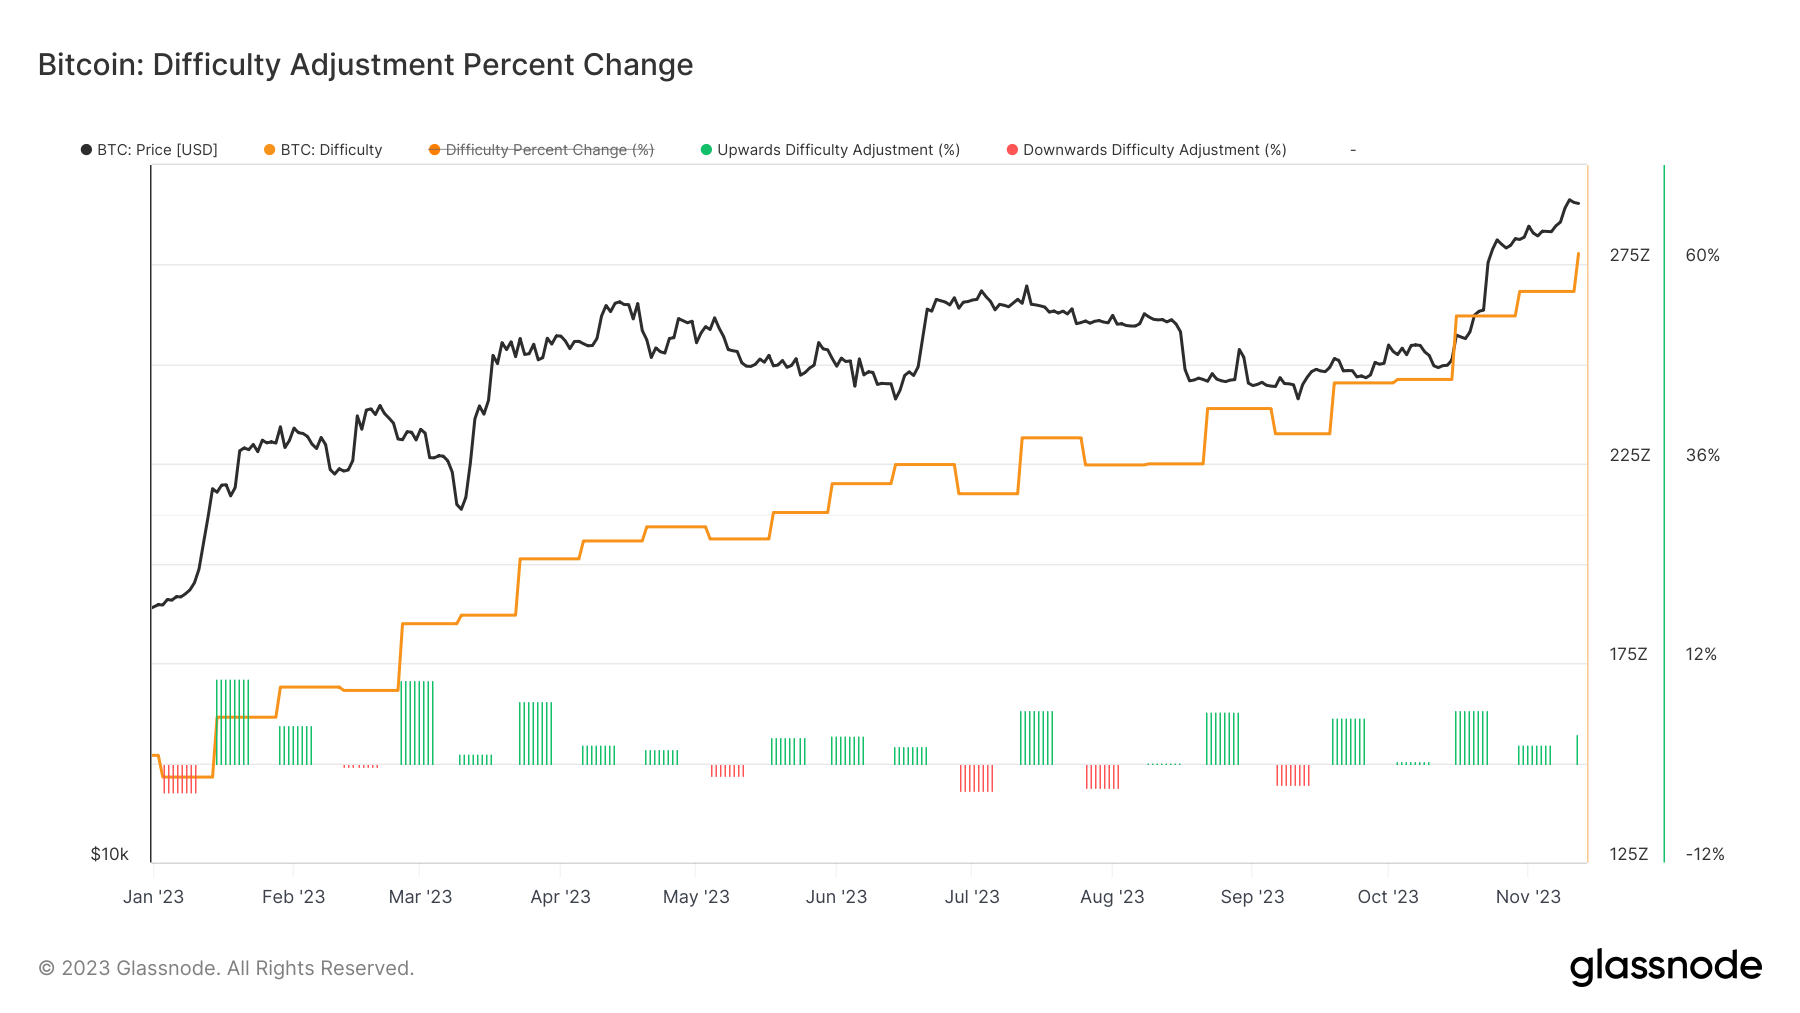Click the Glassnode copyright notice
This screenshot has width=1800, height=1013.
(x=226, y=968)
